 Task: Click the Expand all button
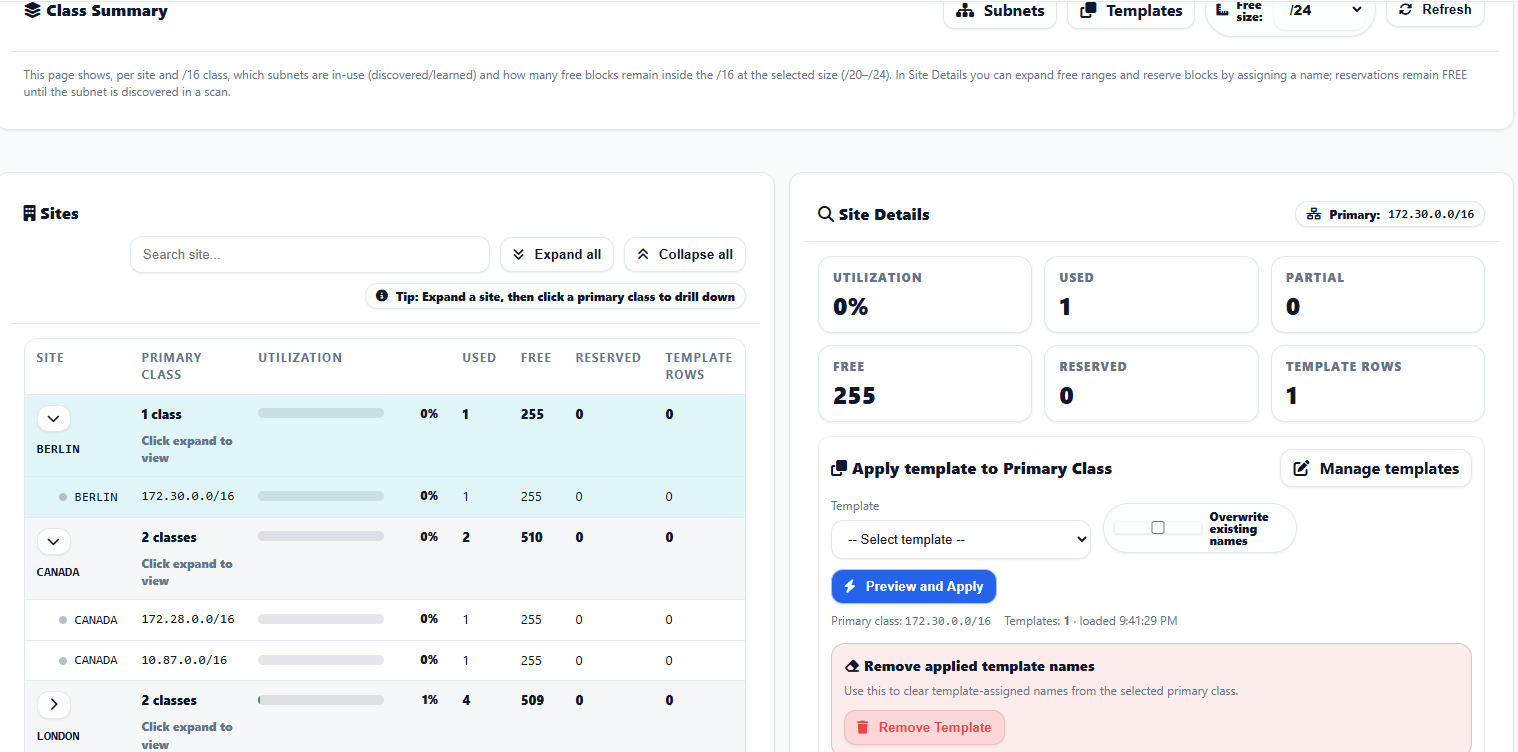point(558,254)
